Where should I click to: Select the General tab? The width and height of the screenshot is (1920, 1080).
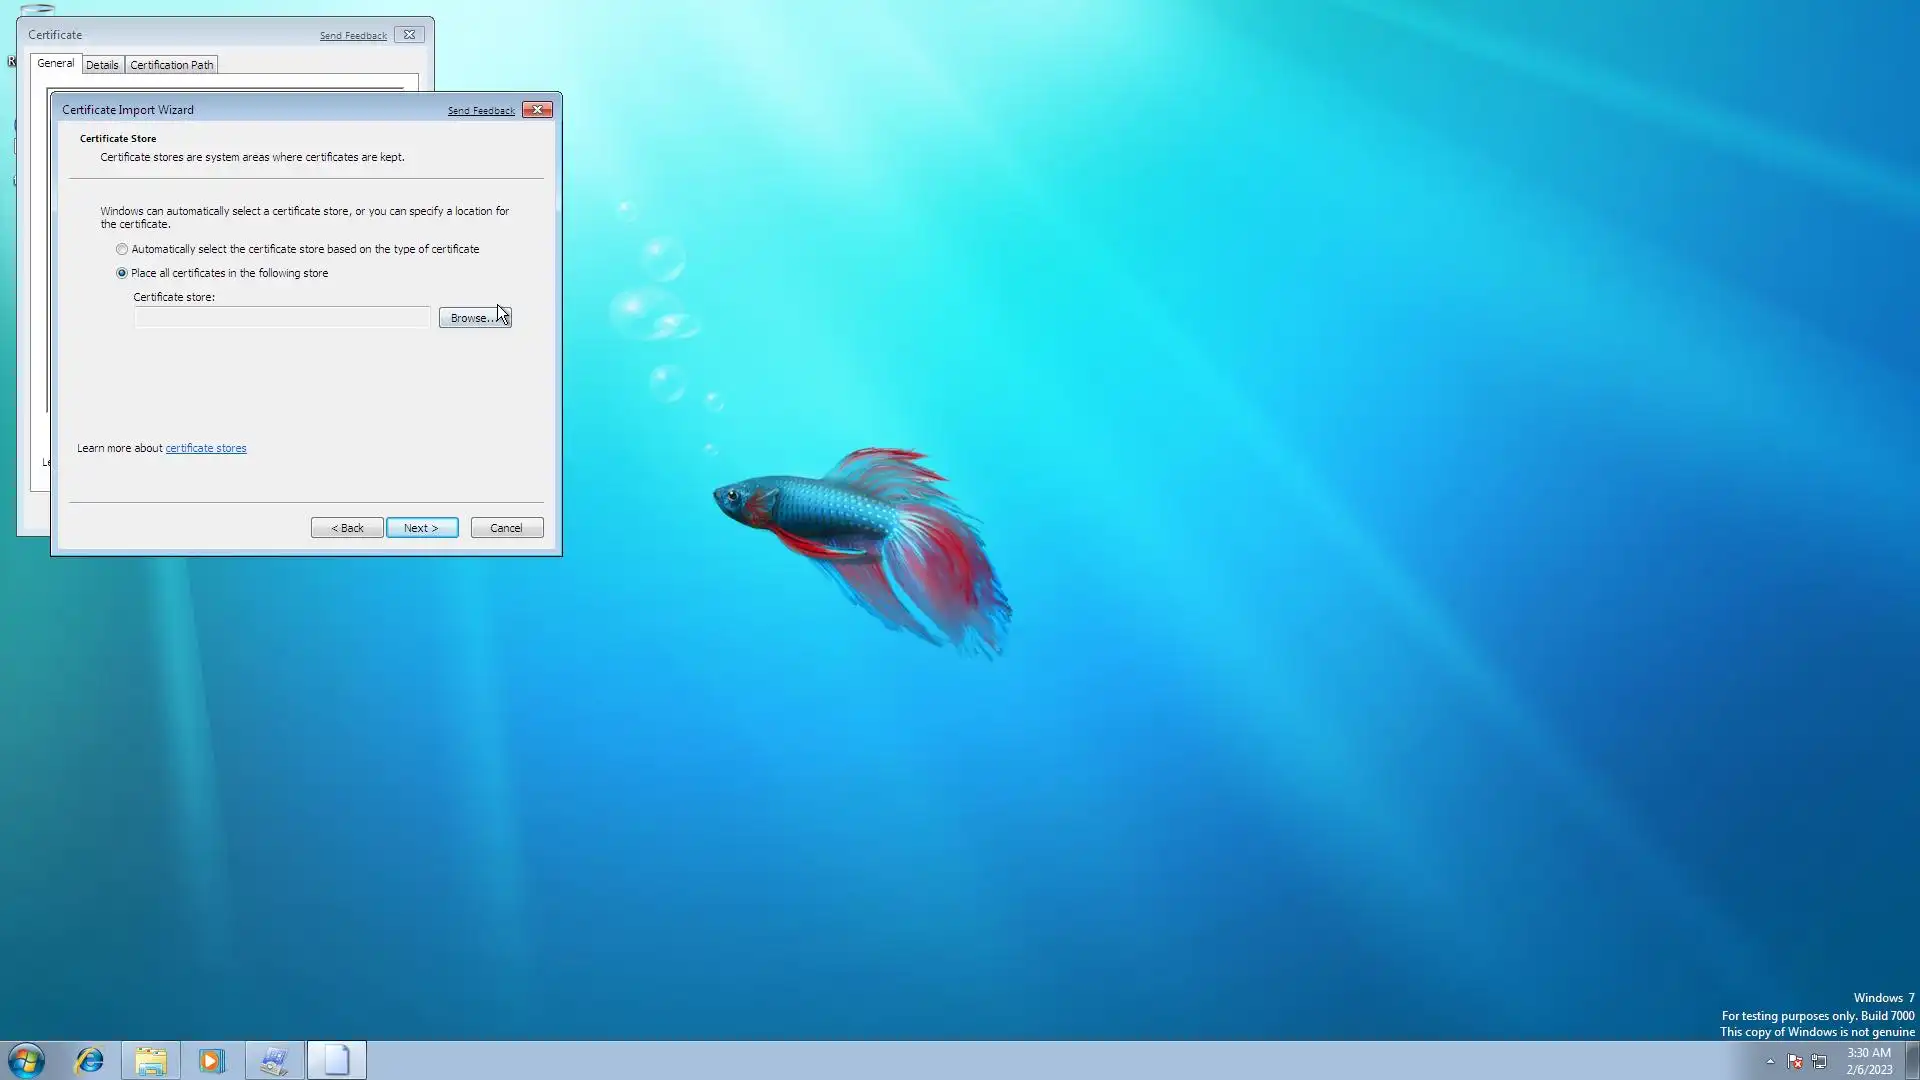(x=56, y=63)
